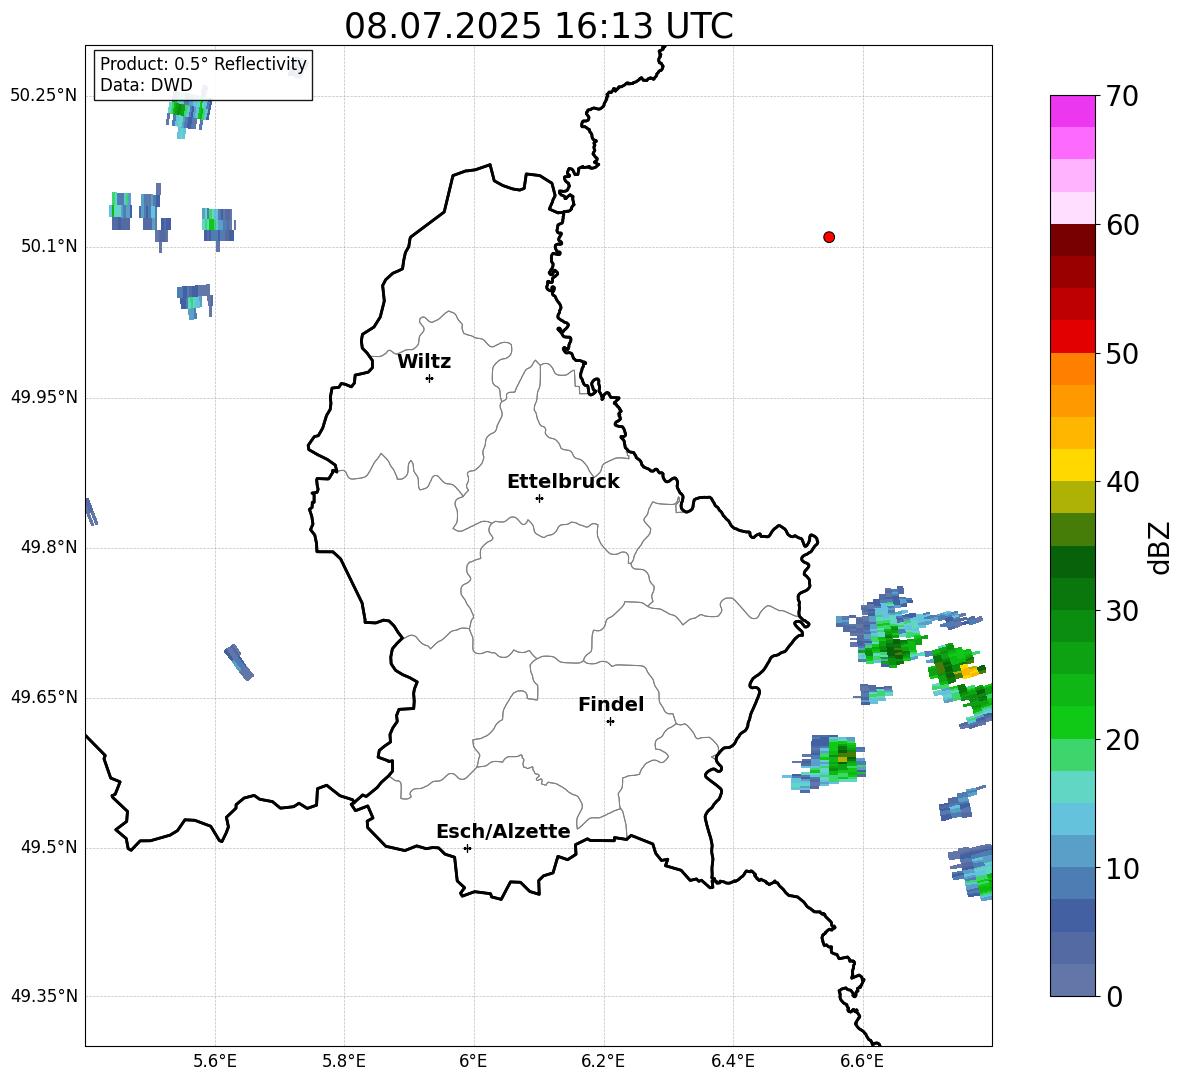
Task: Click the '49.95°N' latitude label
Action: (x=44, y=397)
